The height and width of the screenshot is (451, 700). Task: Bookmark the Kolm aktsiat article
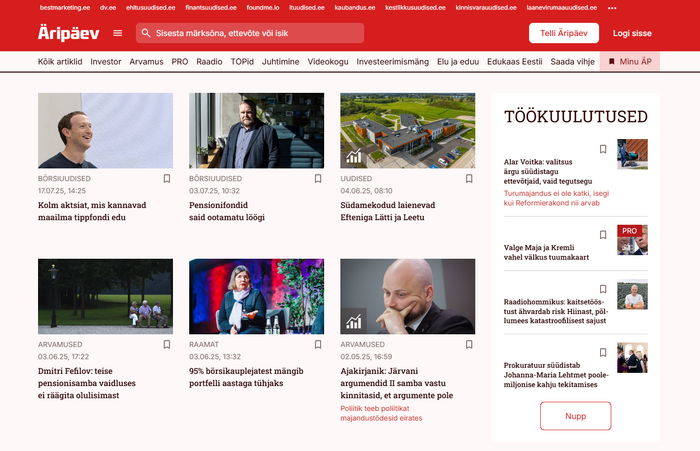click(166, 179)
